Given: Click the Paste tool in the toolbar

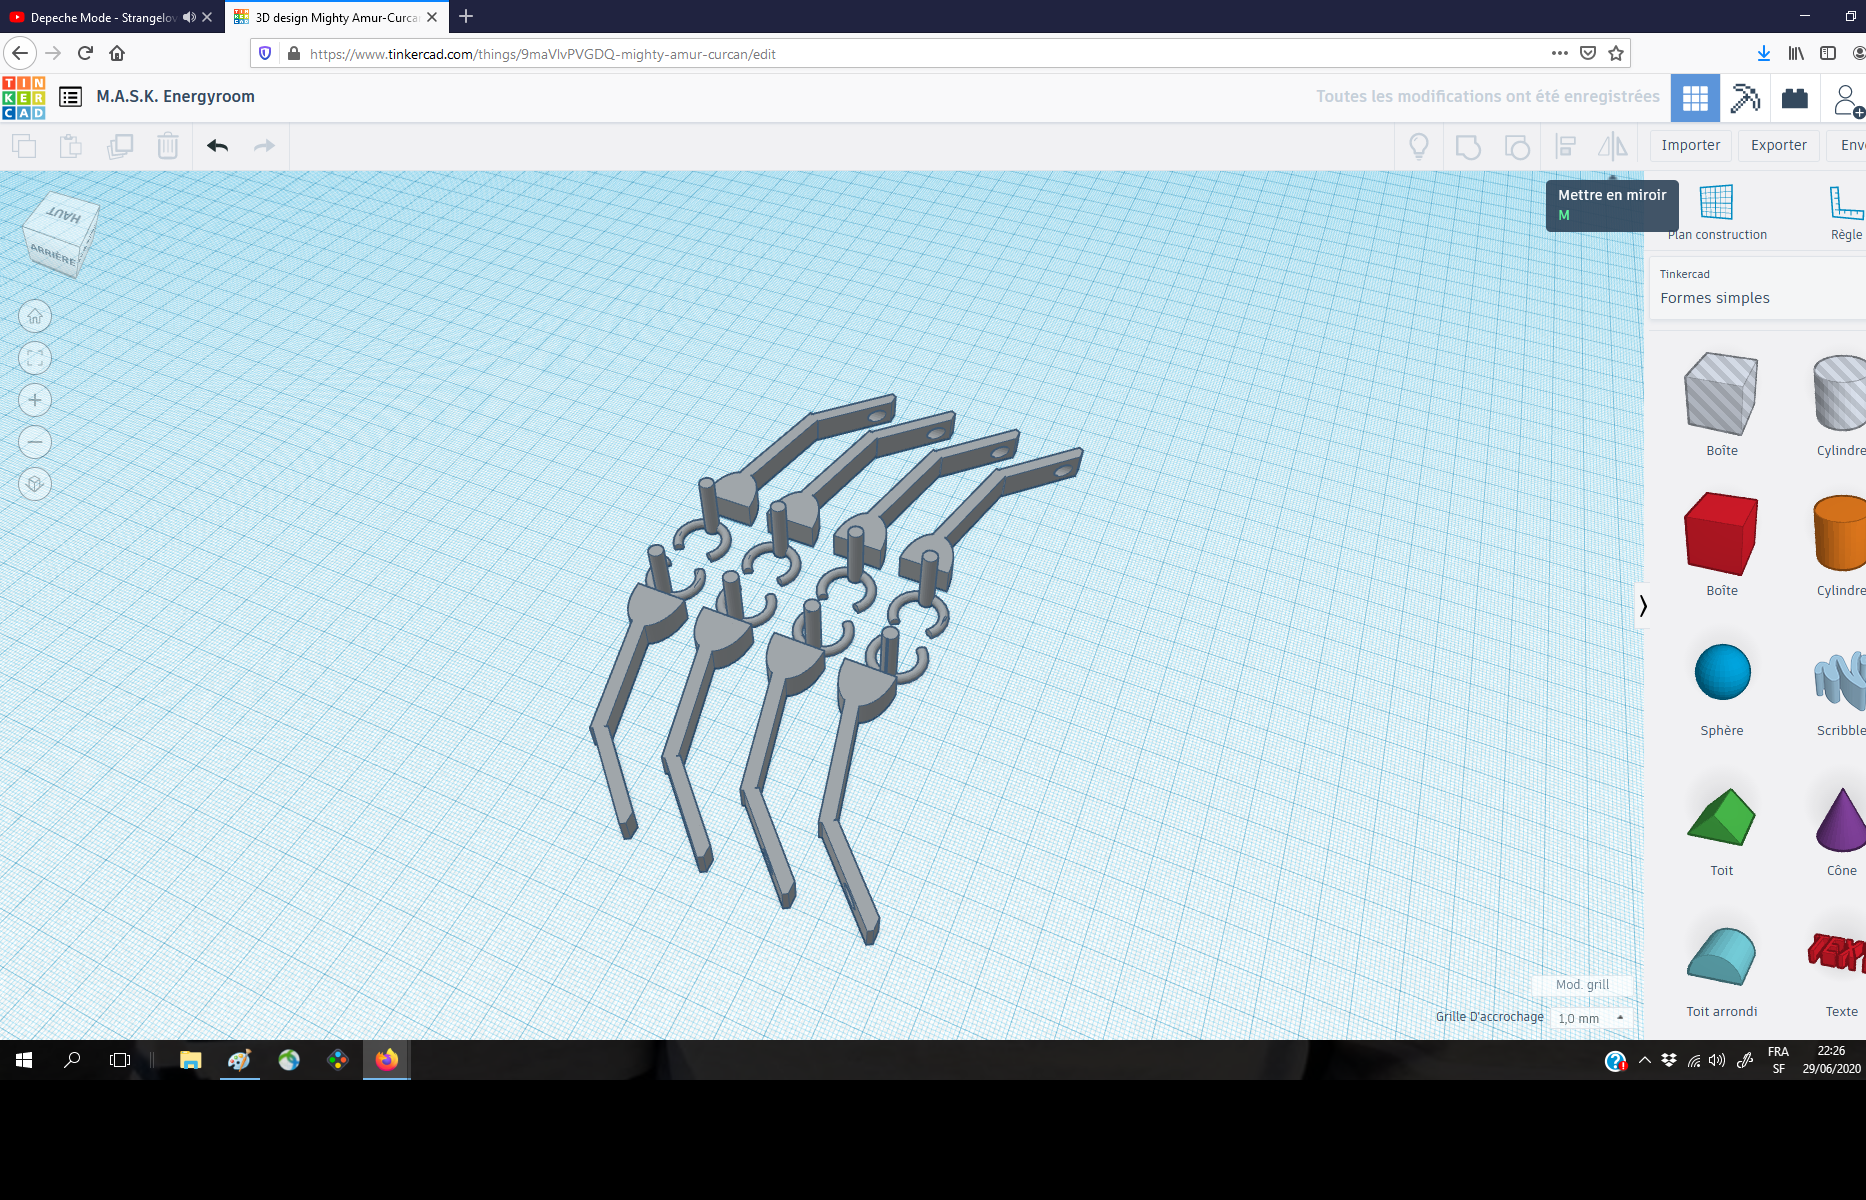Looking at the screenshot, I should pyautogui.click(x=71, y=146).
